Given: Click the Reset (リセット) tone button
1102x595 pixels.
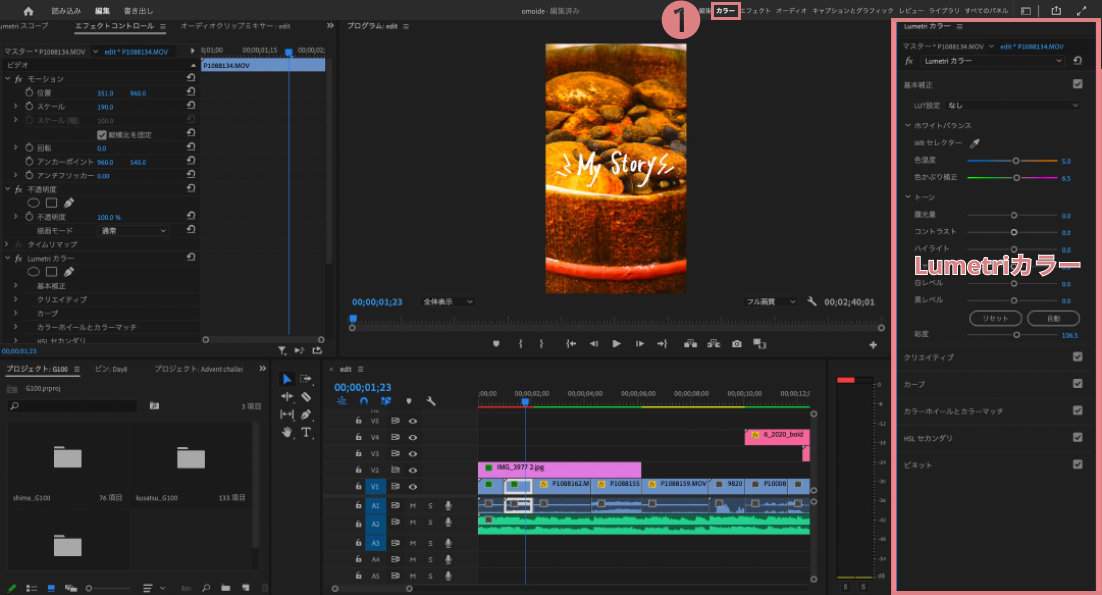Looking at the screenshot, I should [994, 318].
